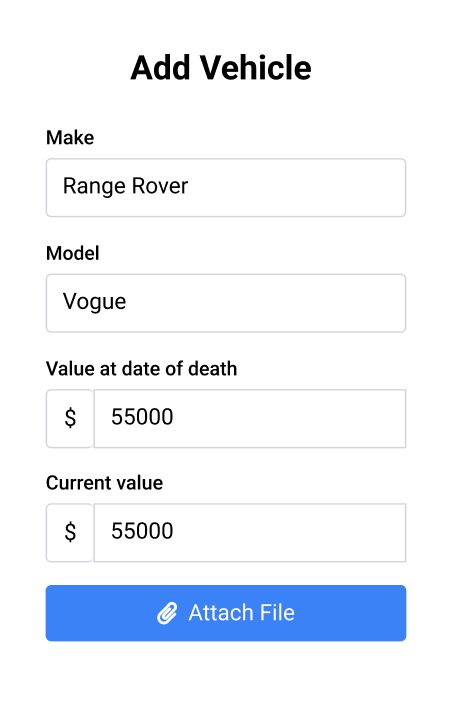Click the Attach File button
This screenshot has height=704, width=452.
[226, 613]
